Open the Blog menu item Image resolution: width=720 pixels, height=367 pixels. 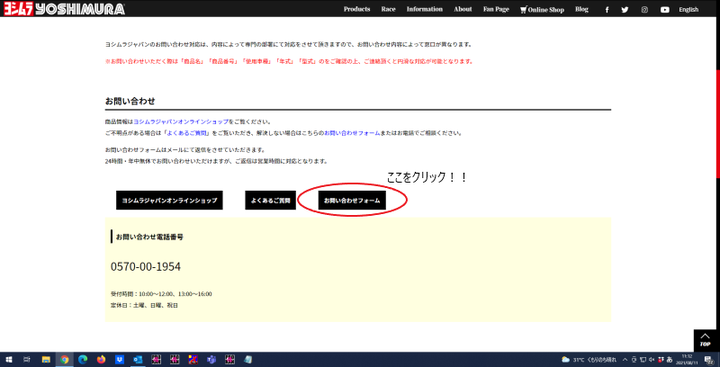581,9
